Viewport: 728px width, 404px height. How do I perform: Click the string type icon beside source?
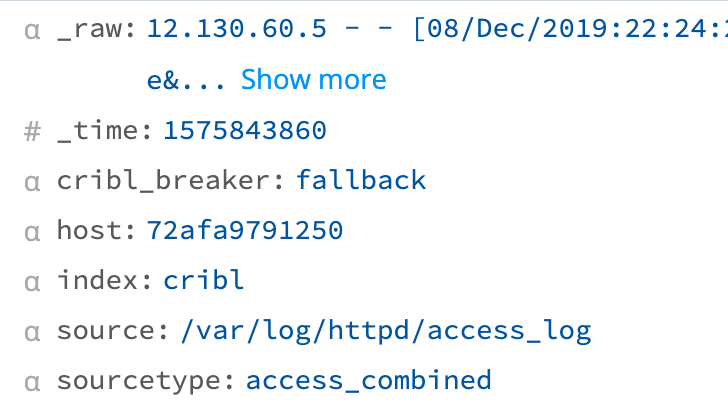click(x=32, y=333)
